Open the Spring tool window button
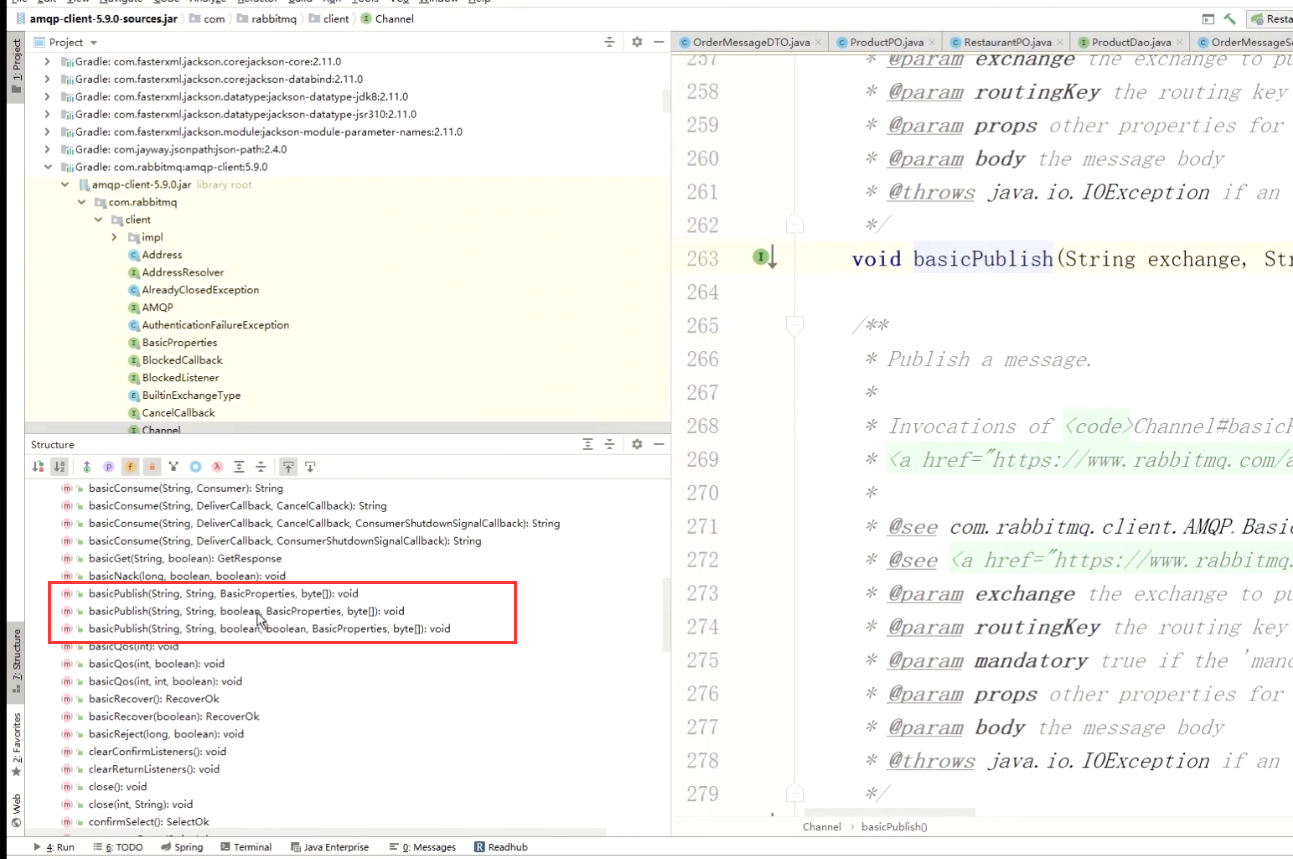1293x859 pixels. click(181, 847)
